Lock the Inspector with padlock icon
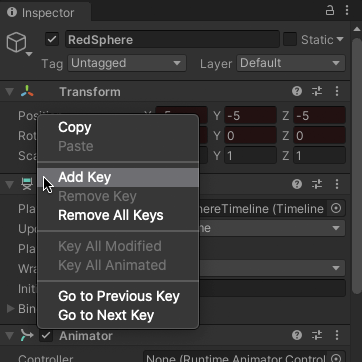The width and height of the screenshot is (362, 362). tap(330, 11)
